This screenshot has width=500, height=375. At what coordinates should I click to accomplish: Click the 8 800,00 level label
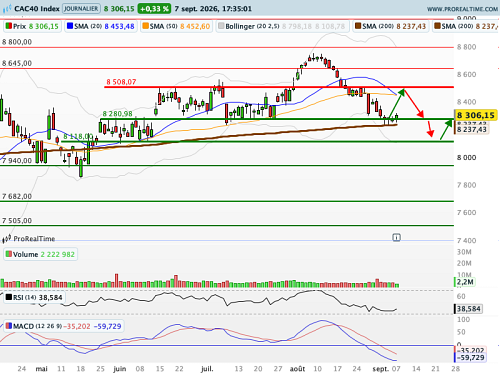[x=17, y=42]
